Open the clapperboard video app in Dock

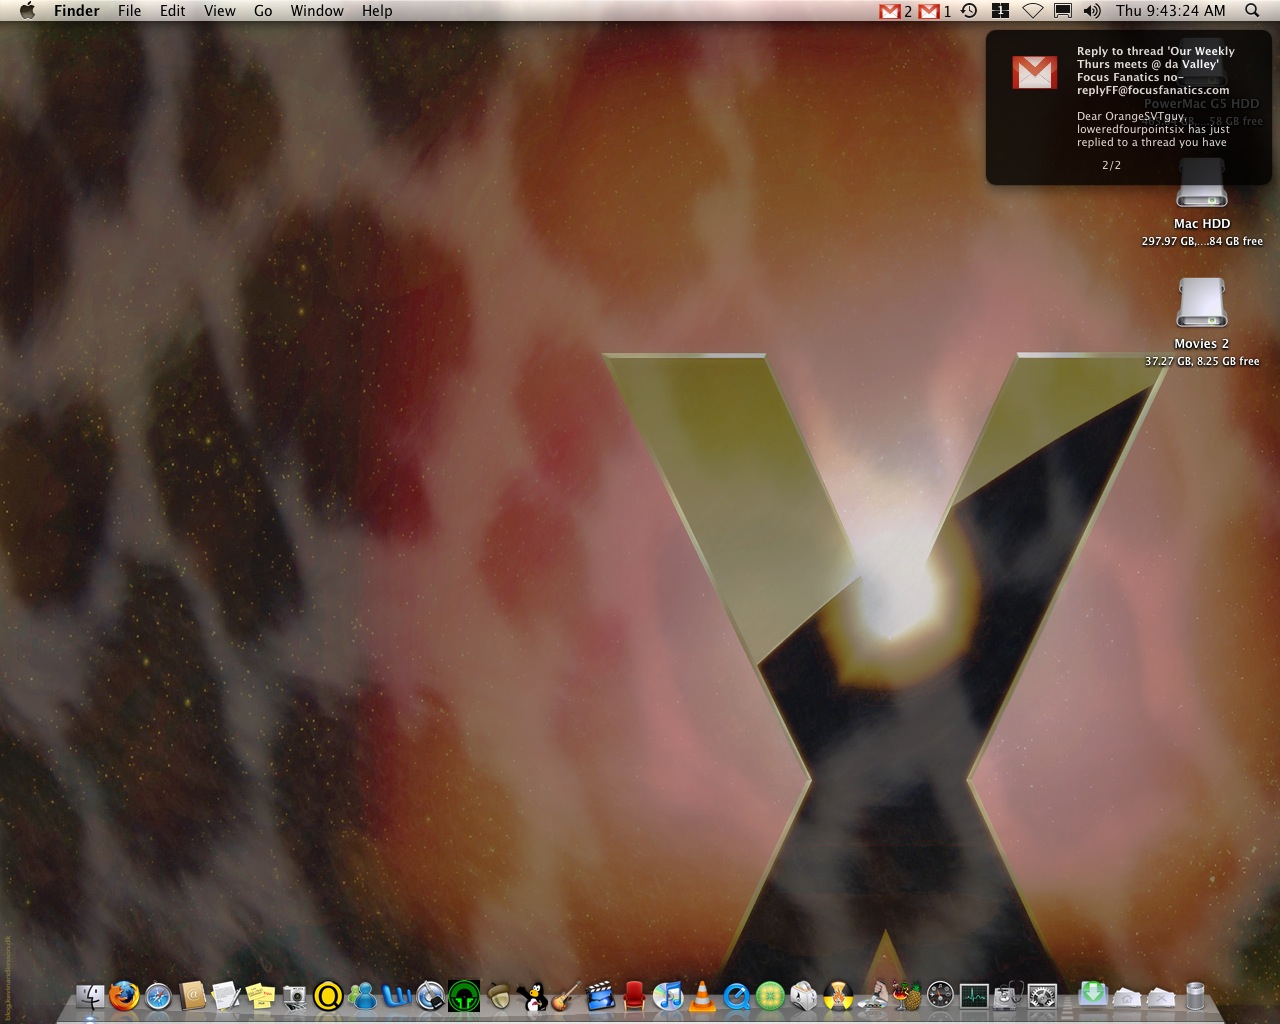click(600, 996)
